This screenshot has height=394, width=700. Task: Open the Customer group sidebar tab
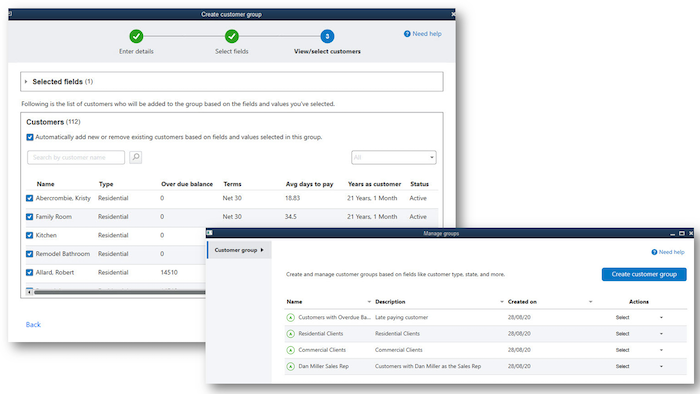[x=239, y=250]
